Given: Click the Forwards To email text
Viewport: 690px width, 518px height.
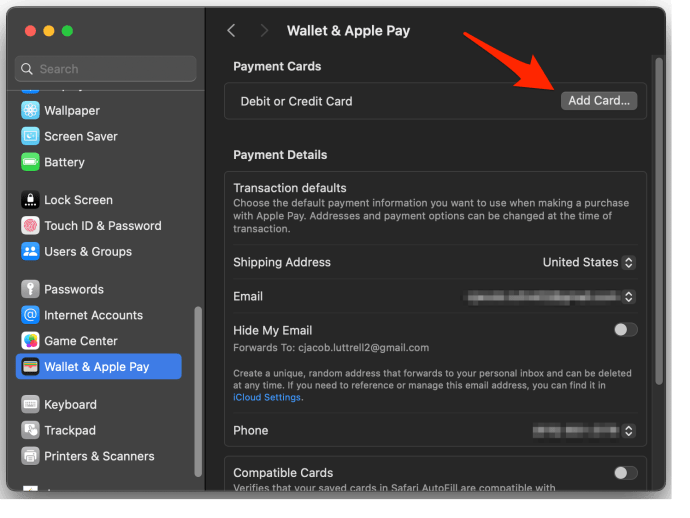Looking at the screenshot, I should (331, 348).
